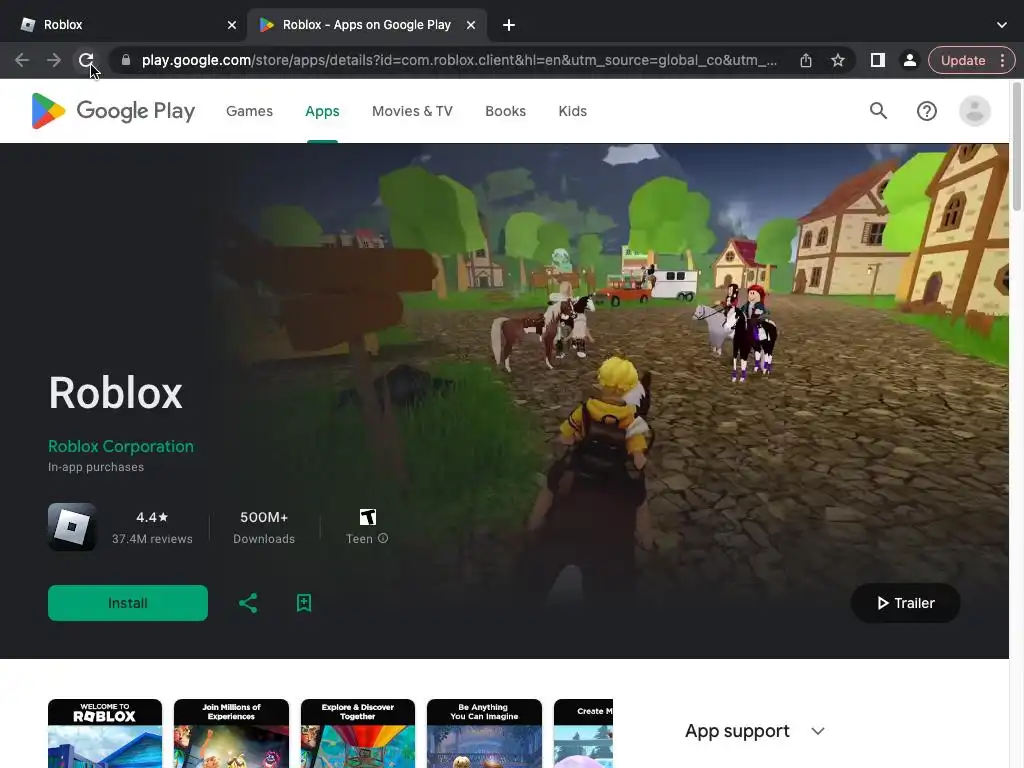Screen dimensions: 1024x768
Task: Bookmark this tab with star icon
Action: tap(838, 60)
